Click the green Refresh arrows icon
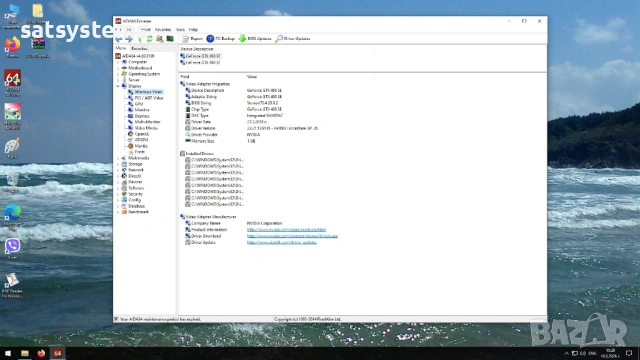 pos(149,39)
